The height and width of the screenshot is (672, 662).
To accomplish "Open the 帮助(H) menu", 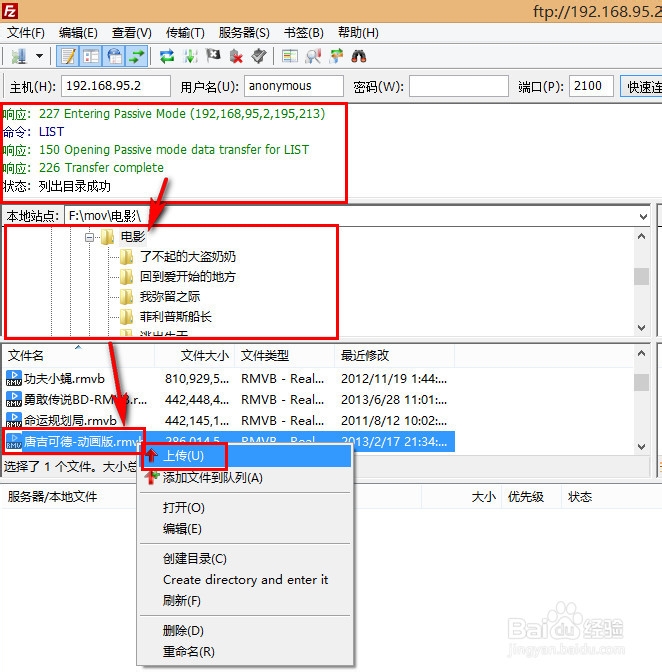I will [358, 33].
